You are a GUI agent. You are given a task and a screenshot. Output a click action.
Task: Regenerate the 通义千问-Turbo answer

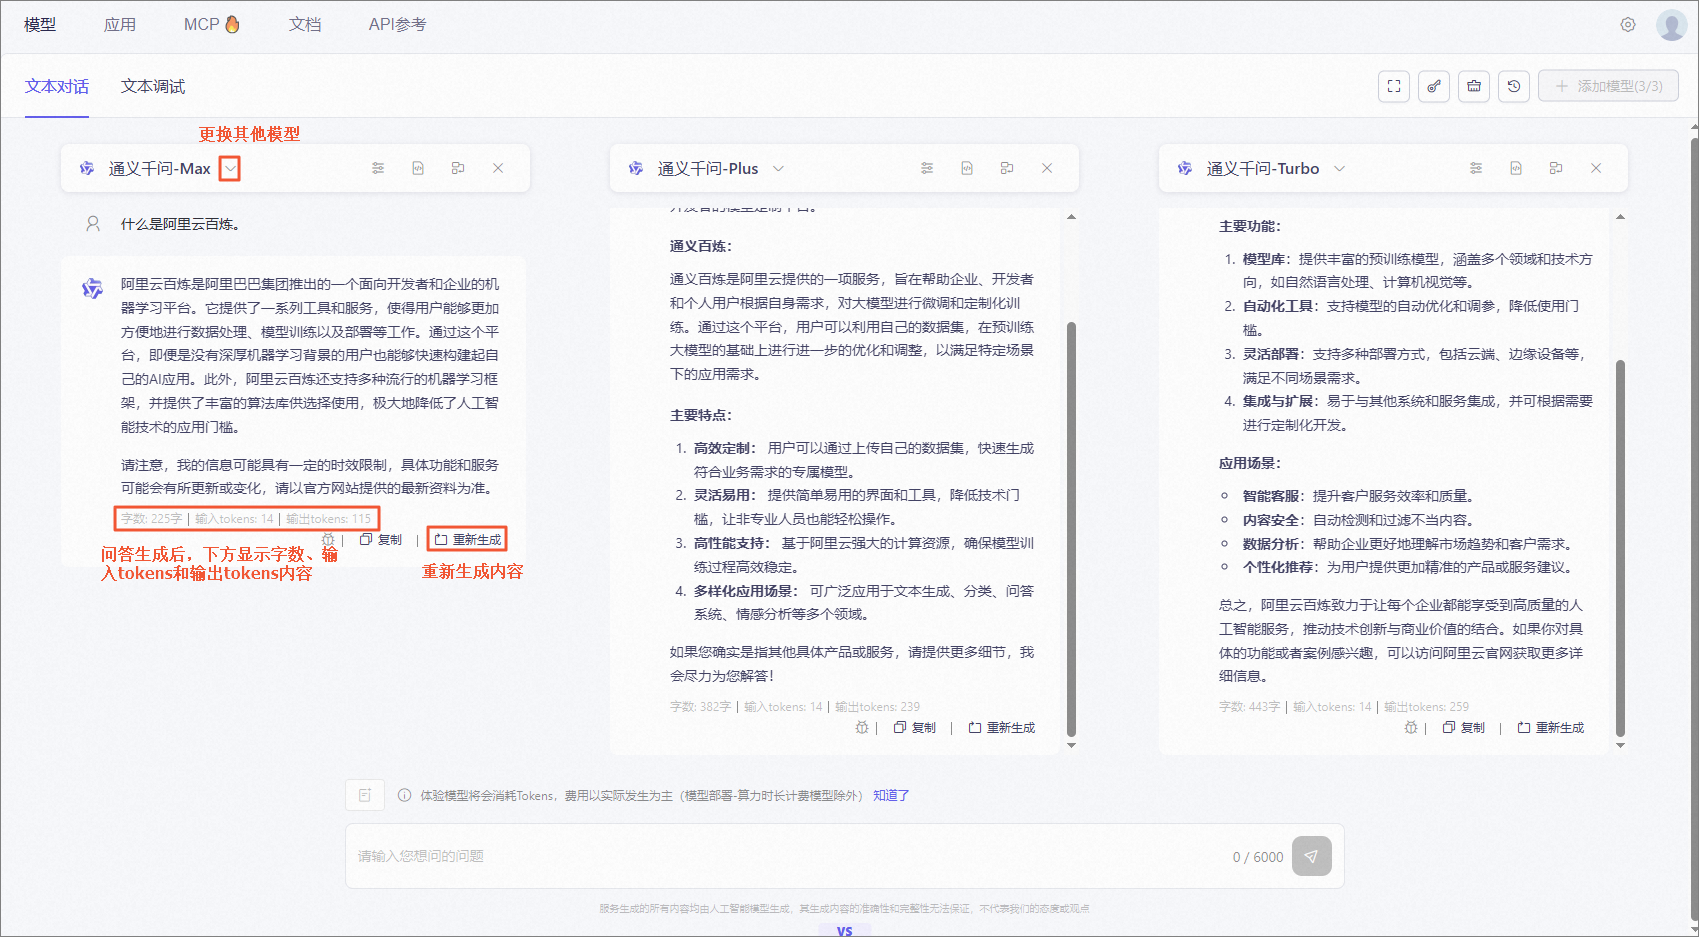[1551, 728]
